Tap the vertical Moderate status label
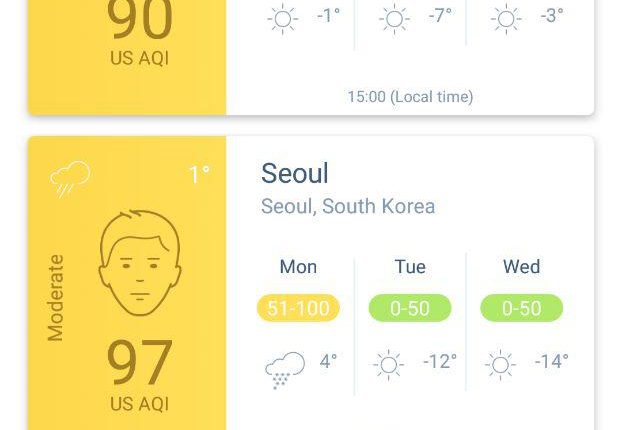622x430 pixels. 55,298
